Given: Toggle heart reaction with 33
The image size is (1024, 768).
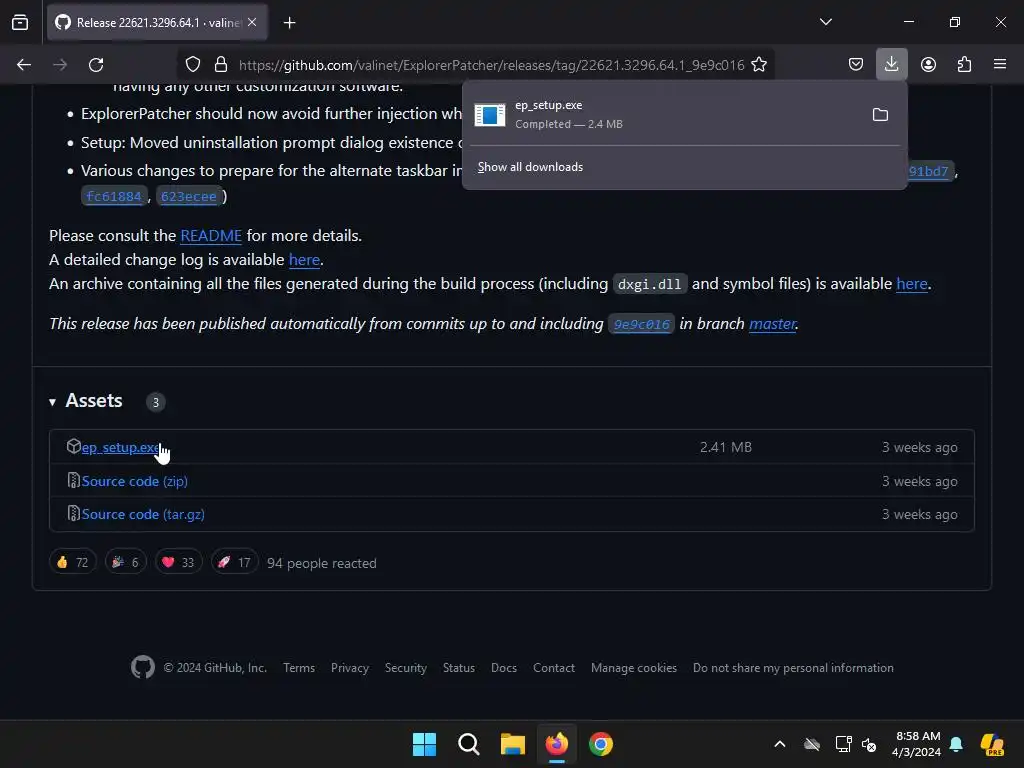Looking at the screenshot, I should tap(178, 562).
